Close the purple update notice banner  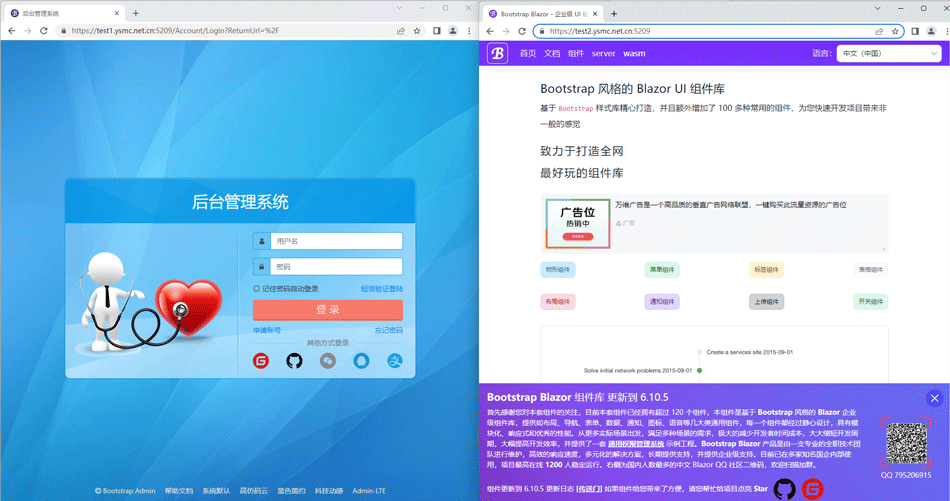934,398
